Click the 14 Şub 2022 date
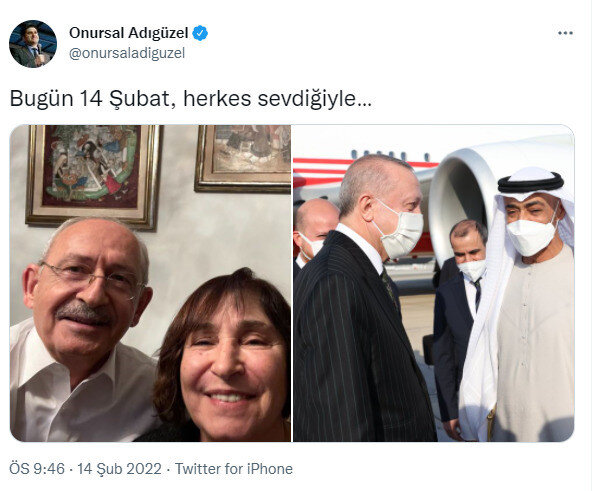This screenshot has width=592, height=491. click(119, 469)
